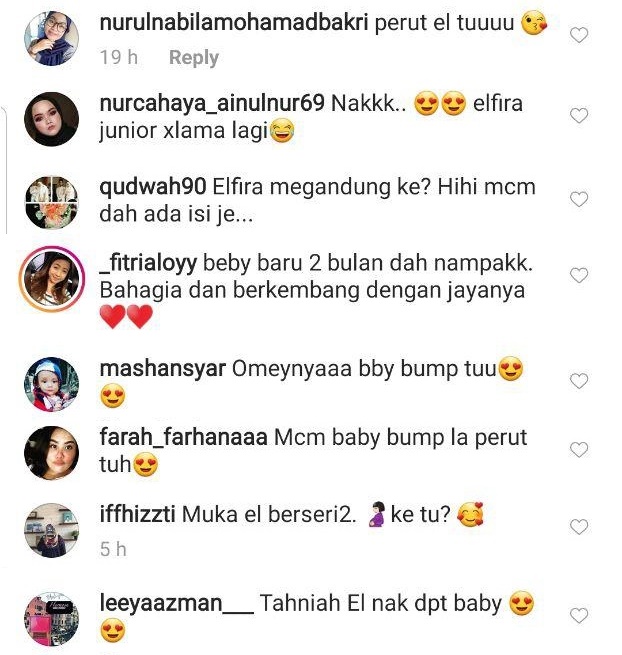622x655 pixels.
Task: Open username link farah_farhanaaa
Action: tap(183, 438)
